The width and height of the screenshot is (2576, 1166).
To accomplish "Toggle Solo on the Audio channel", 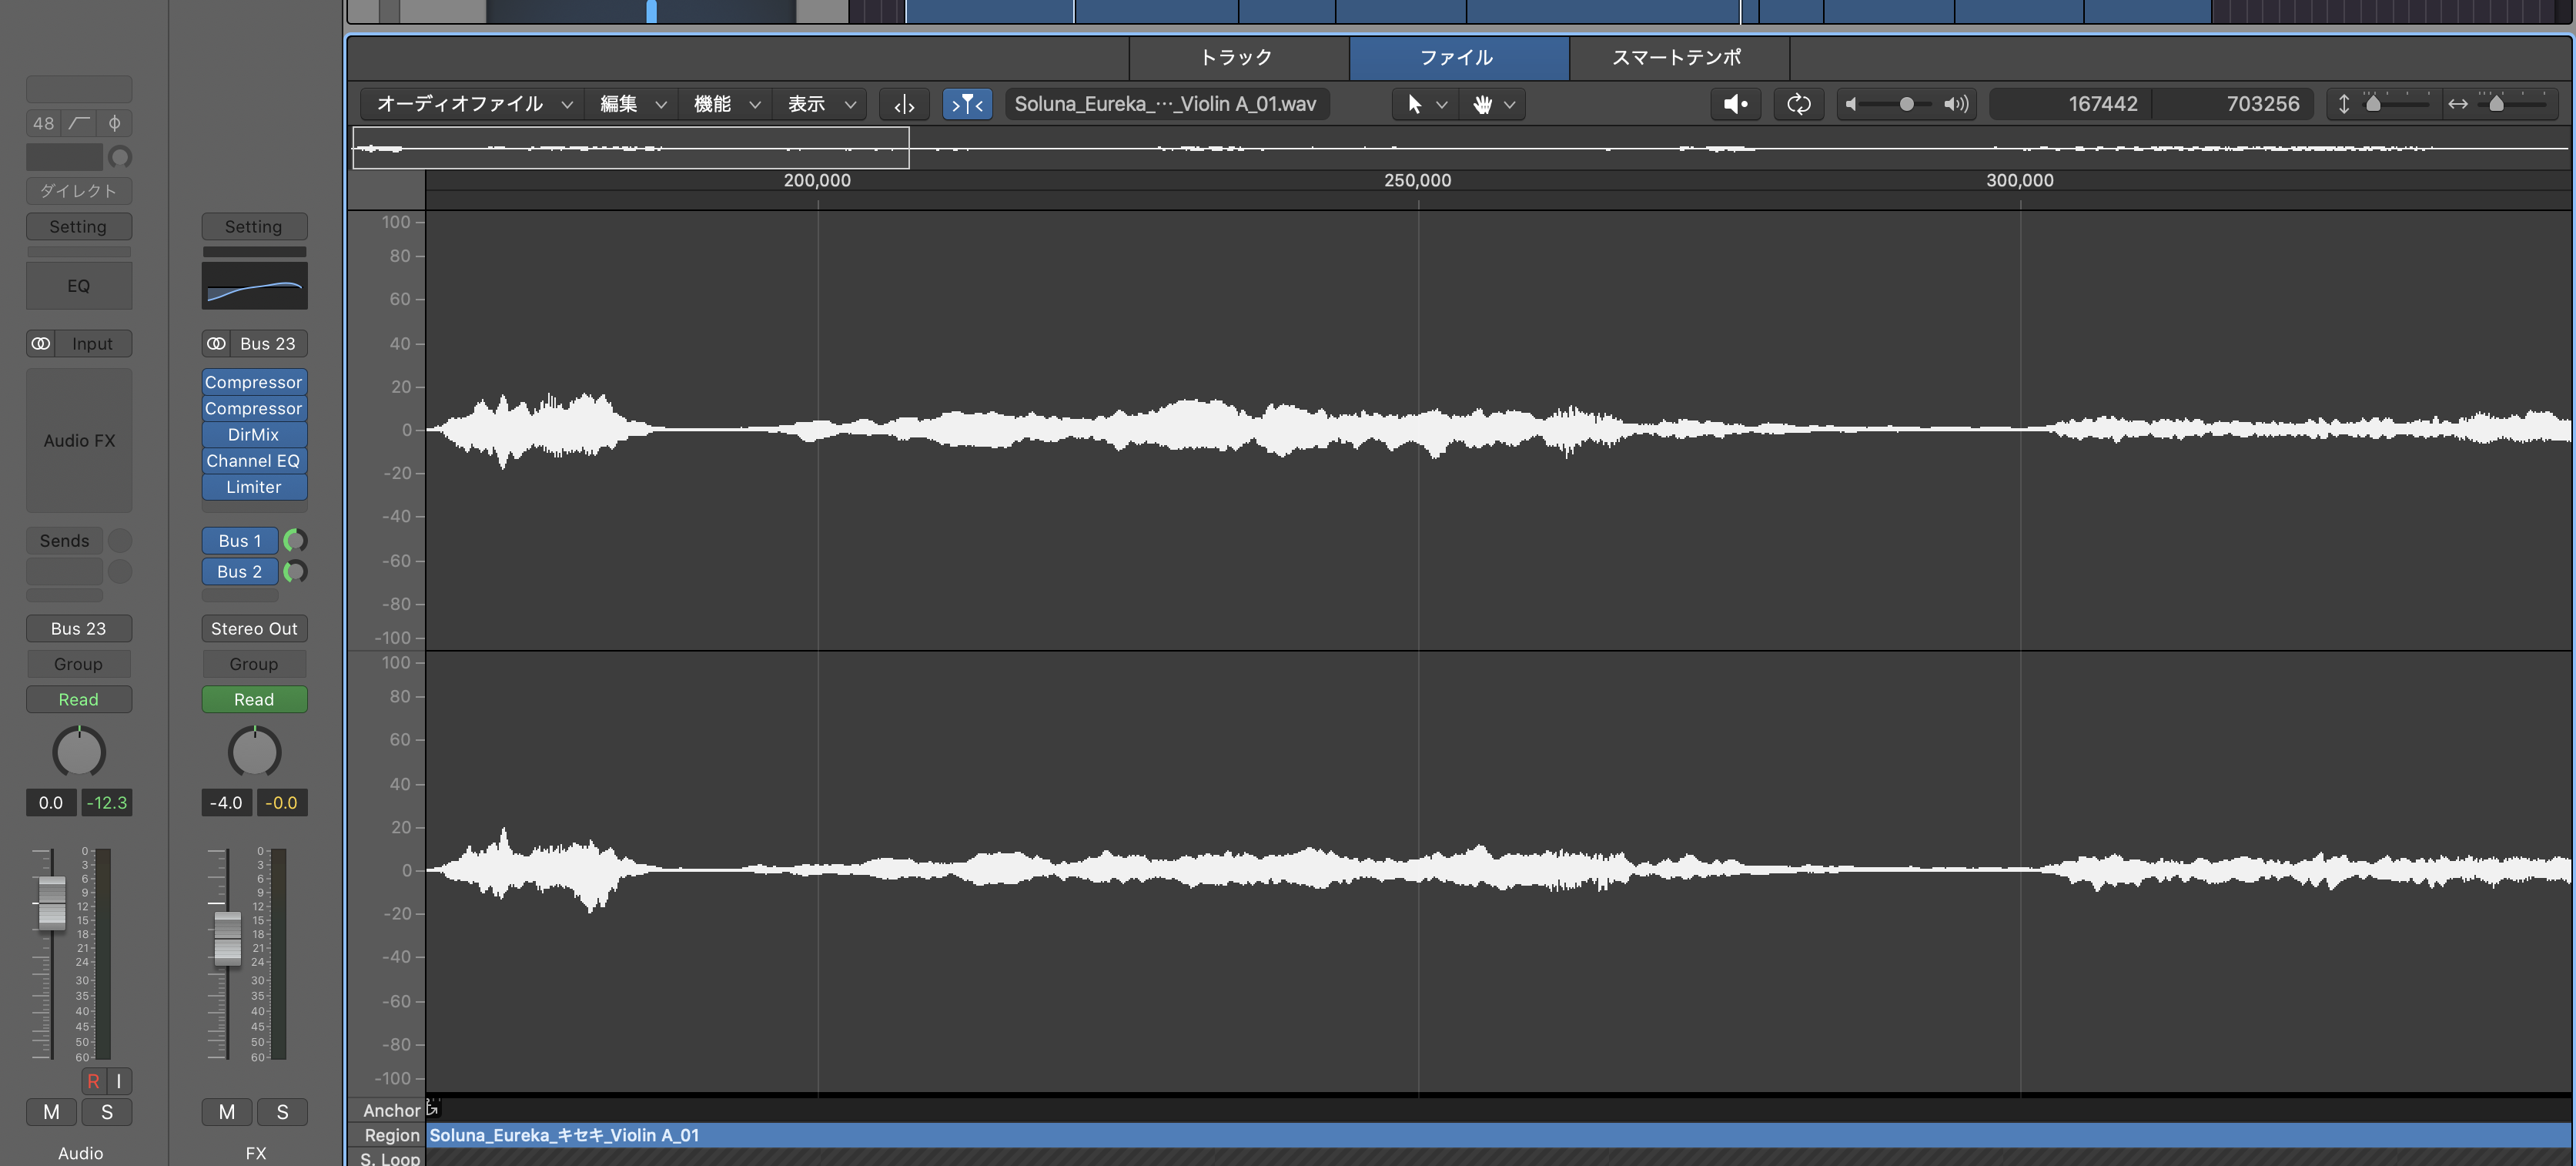I will [107, 1112].
